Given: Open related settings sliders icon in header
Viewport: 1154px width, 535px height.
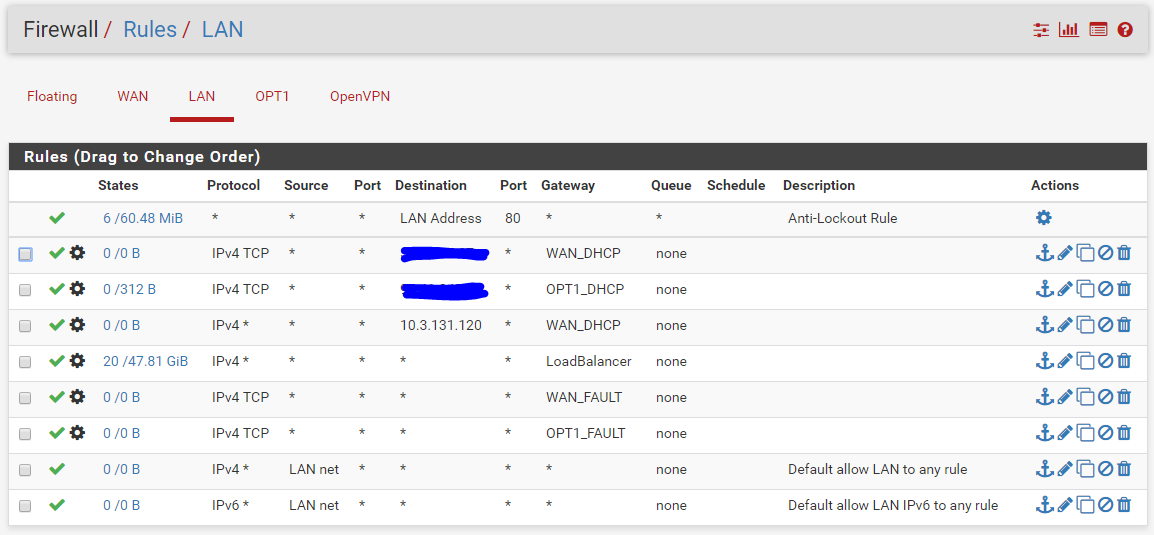Looking at the screenshot, I should (x=1041, y=30).
